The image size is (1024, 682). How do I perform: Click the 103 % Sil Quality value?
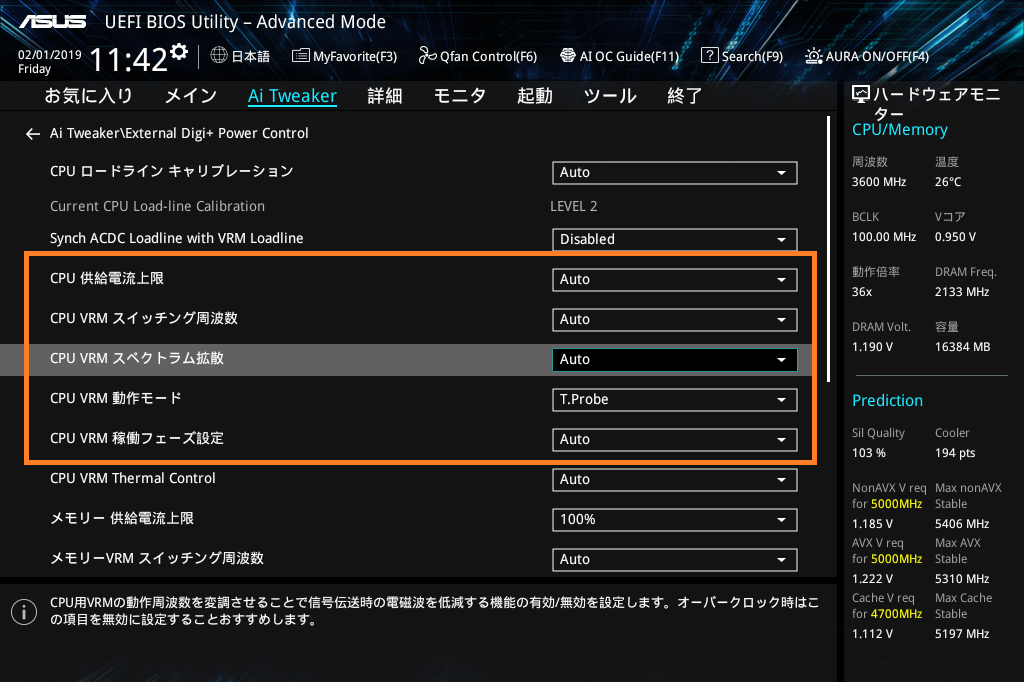pyautogui.click(x=868, y=453)
